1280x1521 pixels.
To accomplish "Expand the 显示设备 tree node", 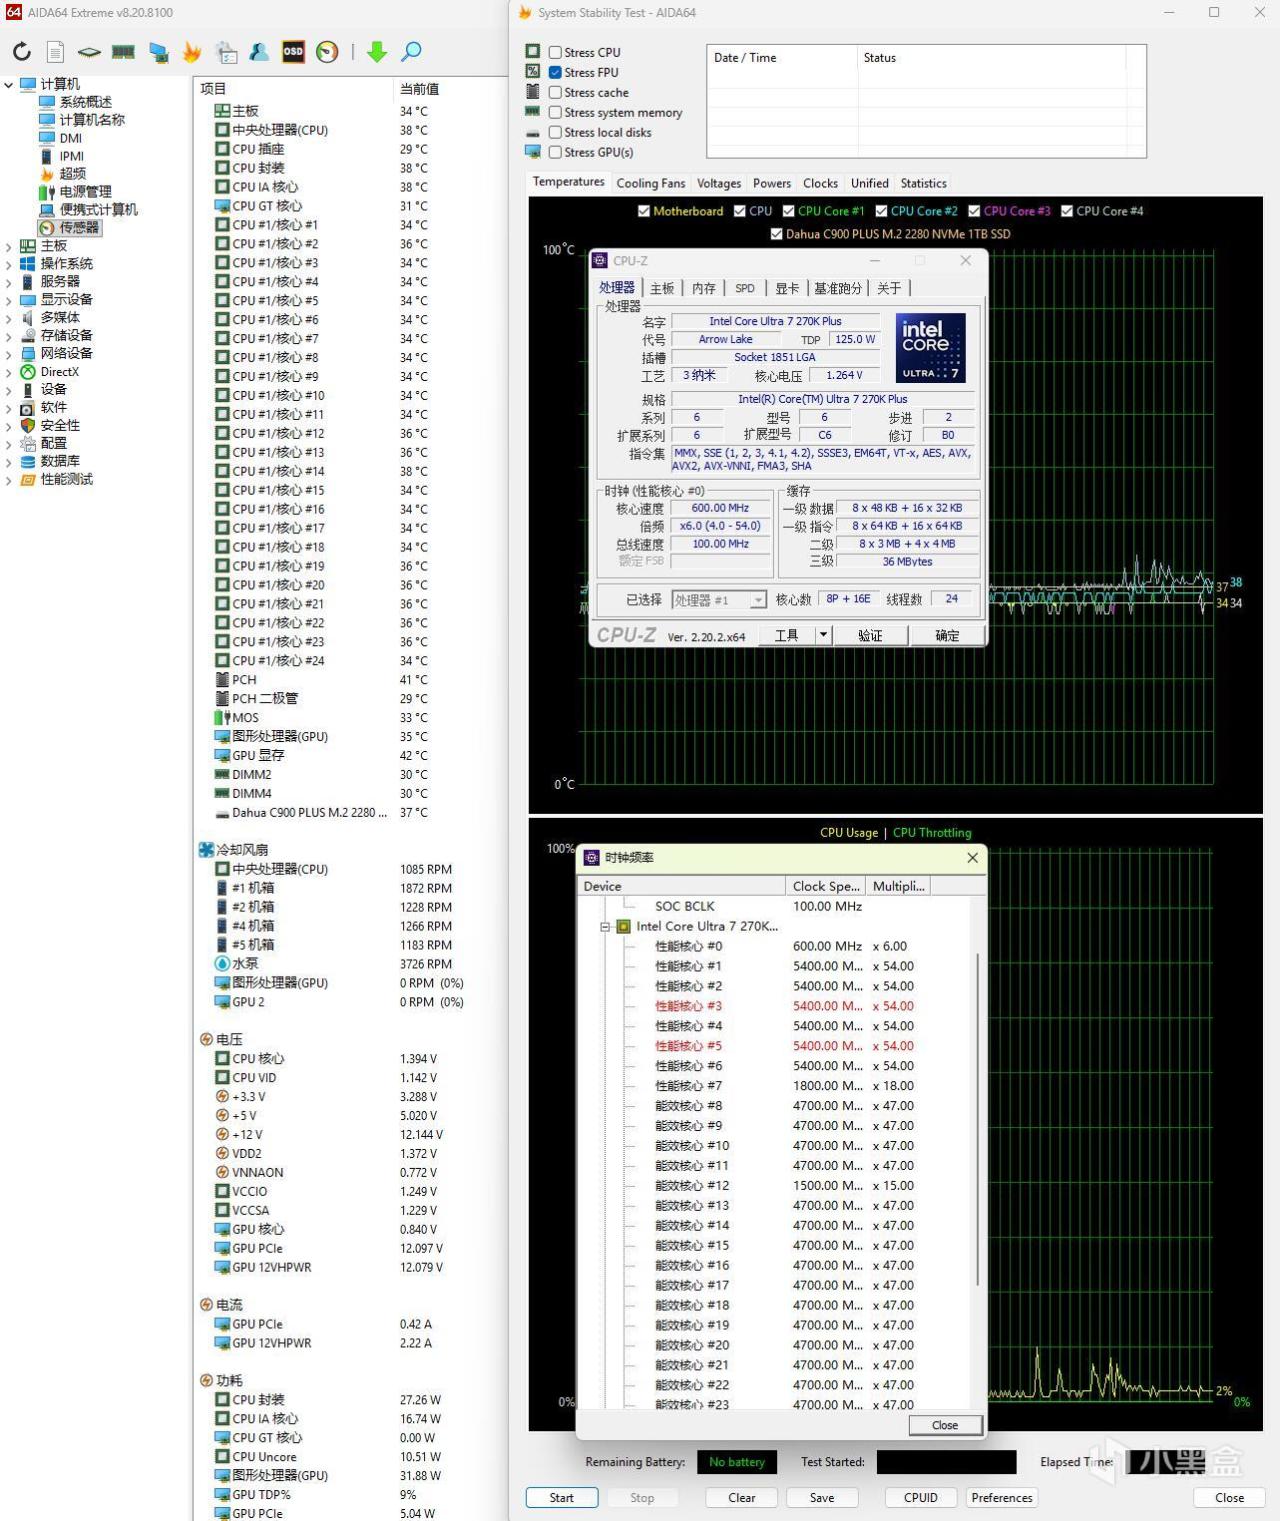I will (9, 300).
